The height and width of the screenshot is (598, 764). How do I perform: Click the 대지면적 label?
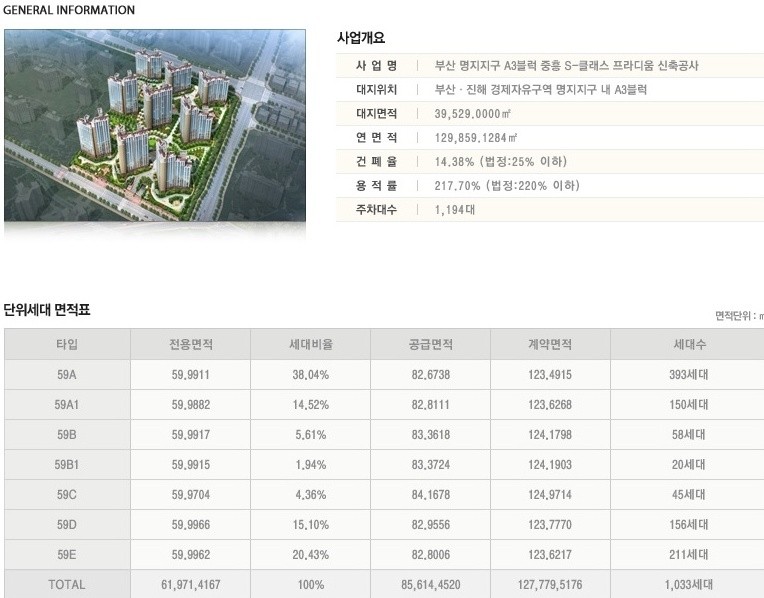pyautogui.click(x=377, y=114)
